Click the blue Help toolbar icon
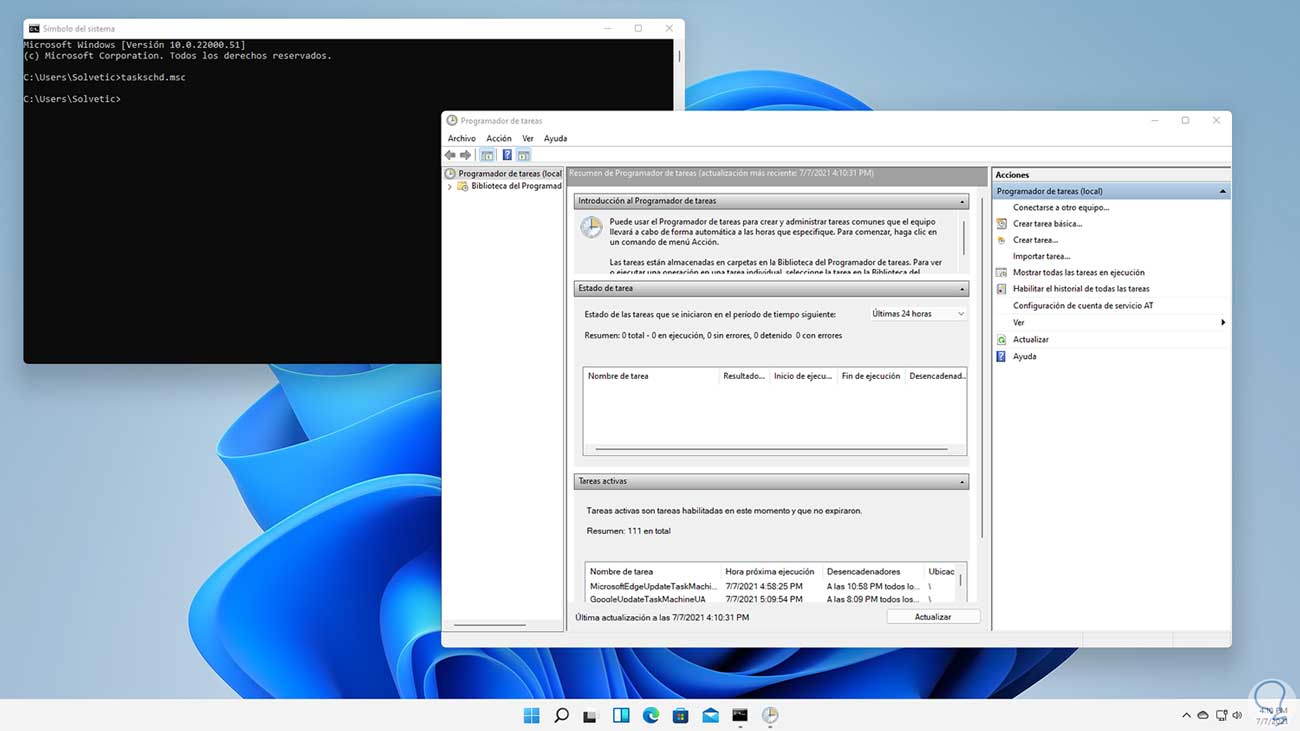 click(507, 155)
